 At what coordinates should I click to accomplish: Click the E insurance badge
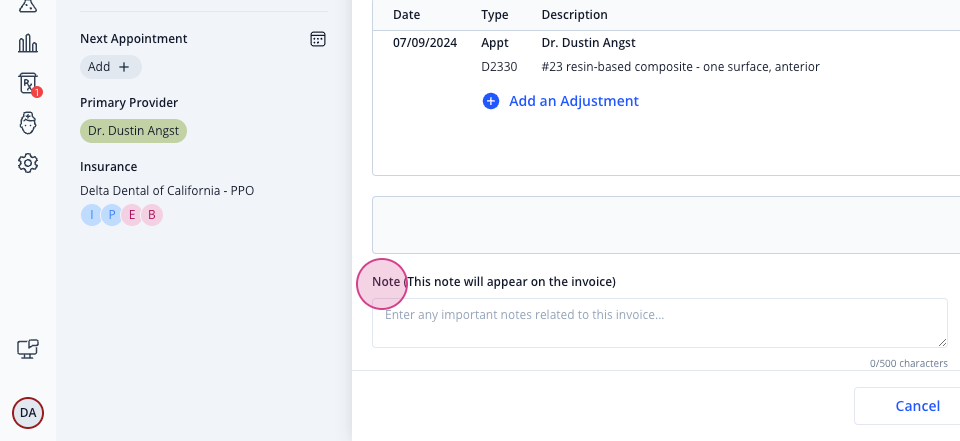point(132,215)
